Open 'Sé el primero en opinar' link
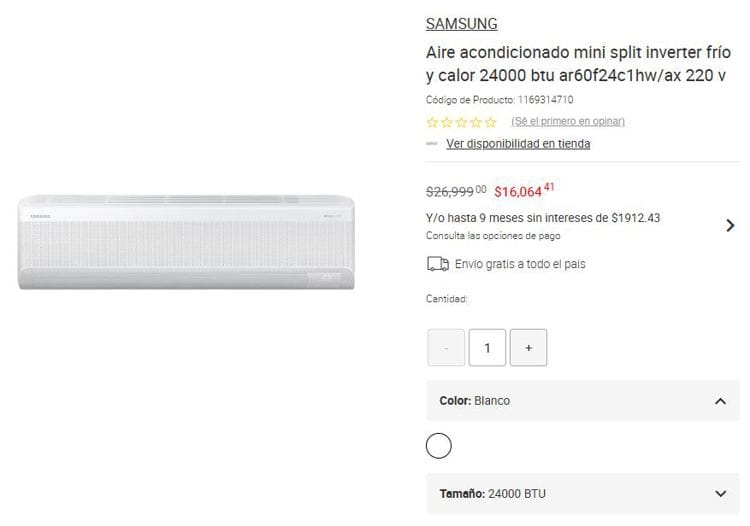The width and height of the screenshot is (750, 526). (x=568, y=121)
